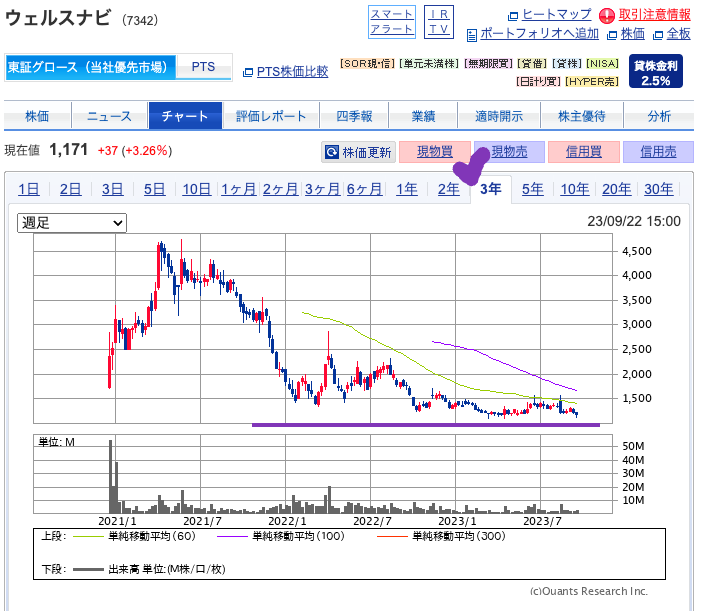This screenshot has width=702, height=611.
Task: Select the 東証グロース market tab
Action: tap(90, 67)
